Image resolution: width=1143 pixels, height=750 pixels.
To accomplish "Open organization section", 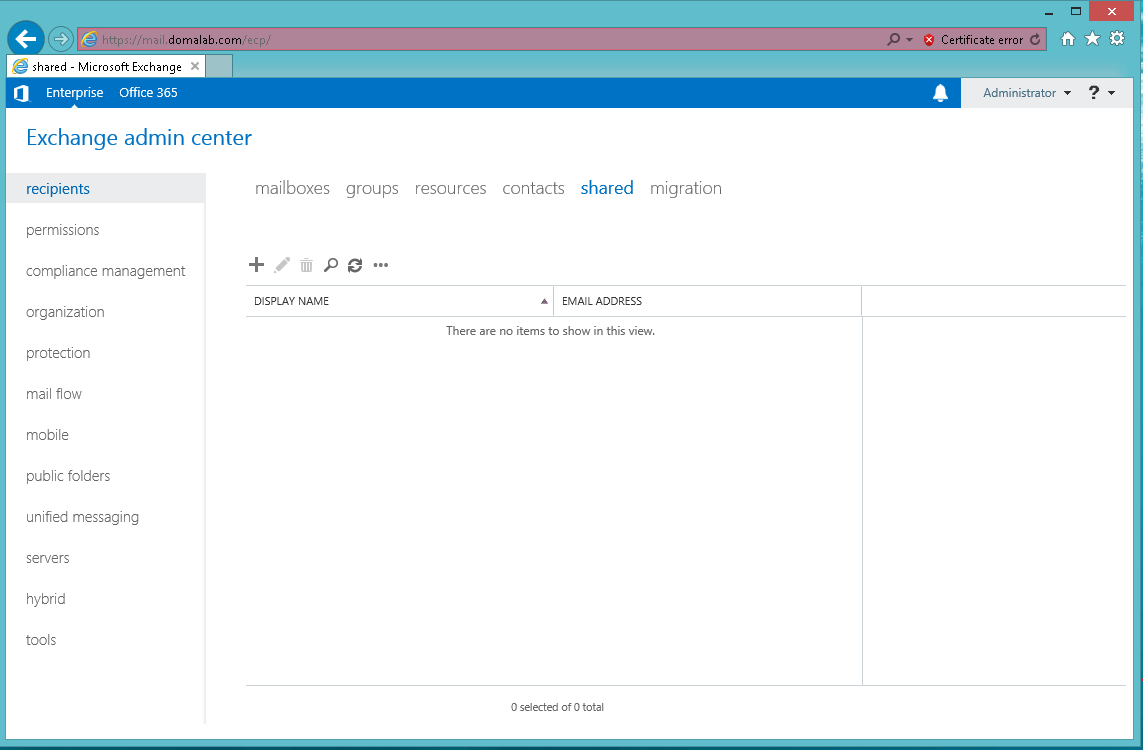I will pos(66,312).
